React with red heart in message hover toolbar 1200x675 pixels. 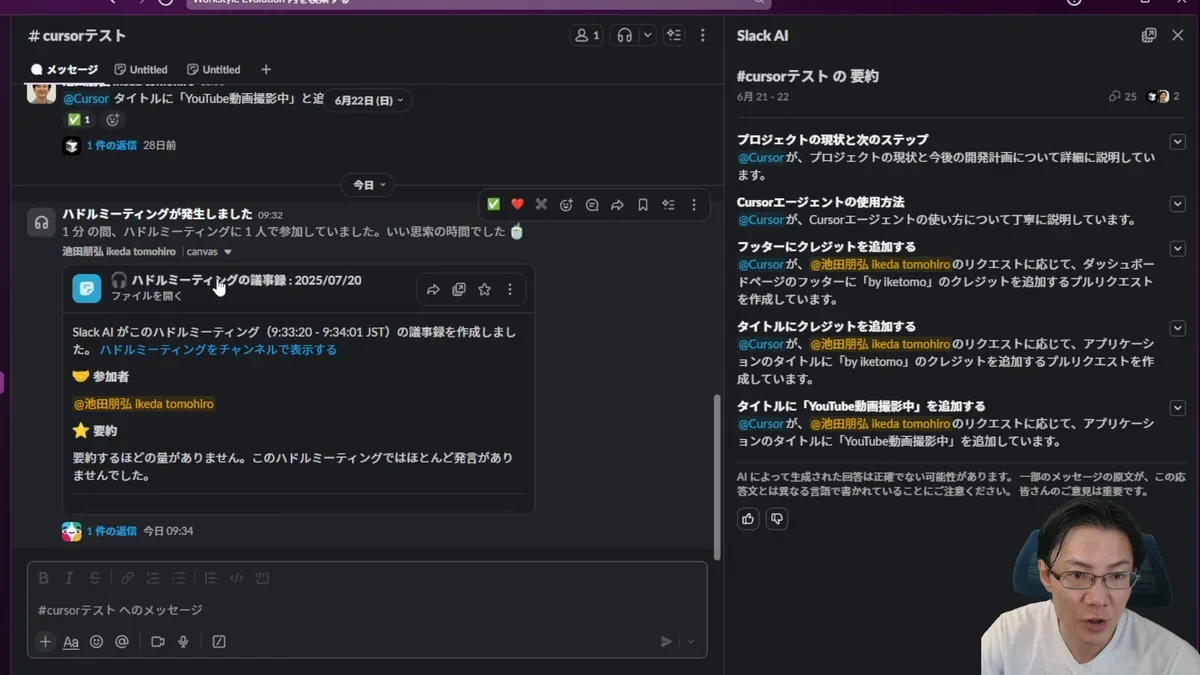pyautogui.click(x=517, y=204)
